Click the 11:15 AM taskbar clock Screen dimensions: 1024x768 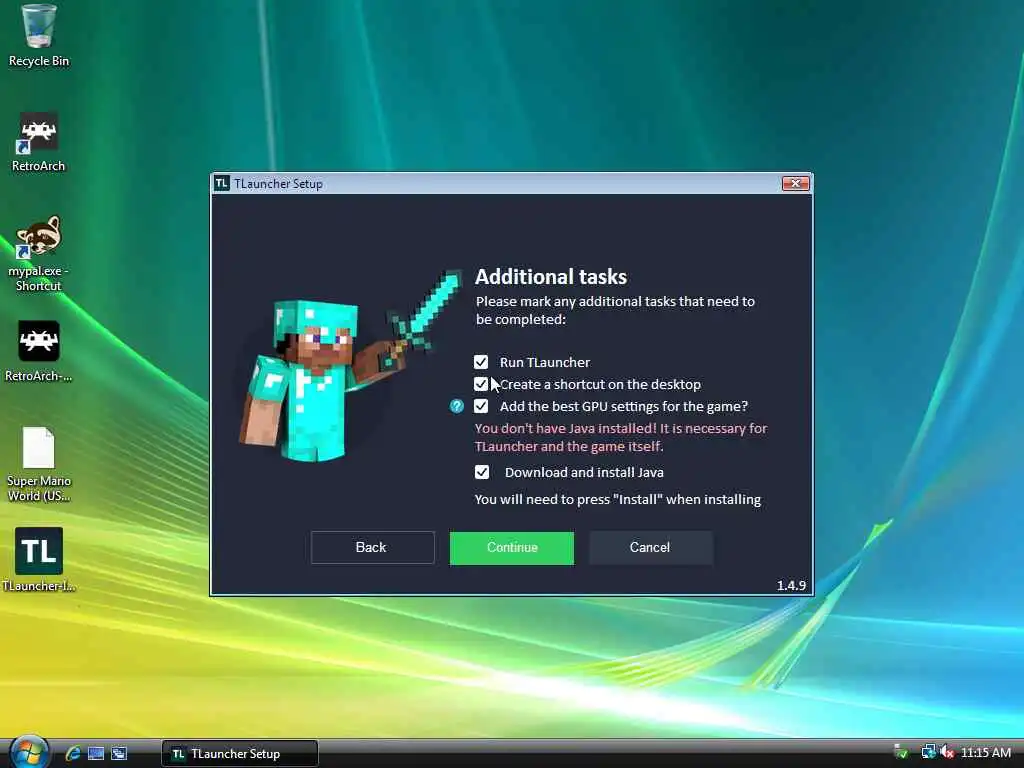985,753
